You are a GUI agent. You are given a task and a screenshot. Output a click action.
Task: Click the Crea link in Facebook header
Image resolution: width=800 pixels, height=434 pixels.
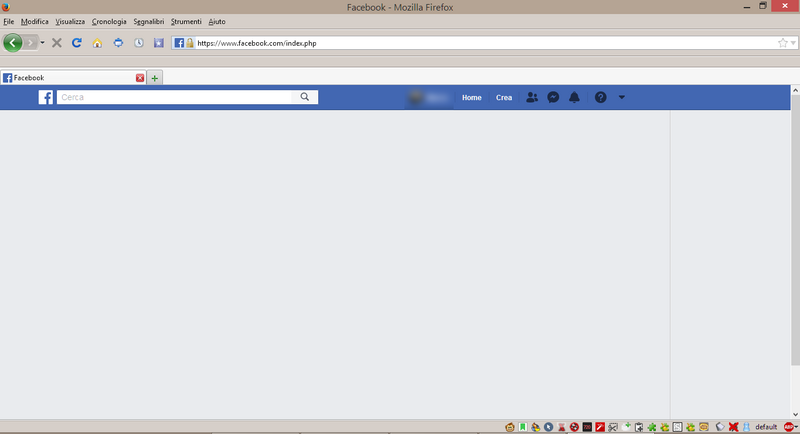[504, 97]
